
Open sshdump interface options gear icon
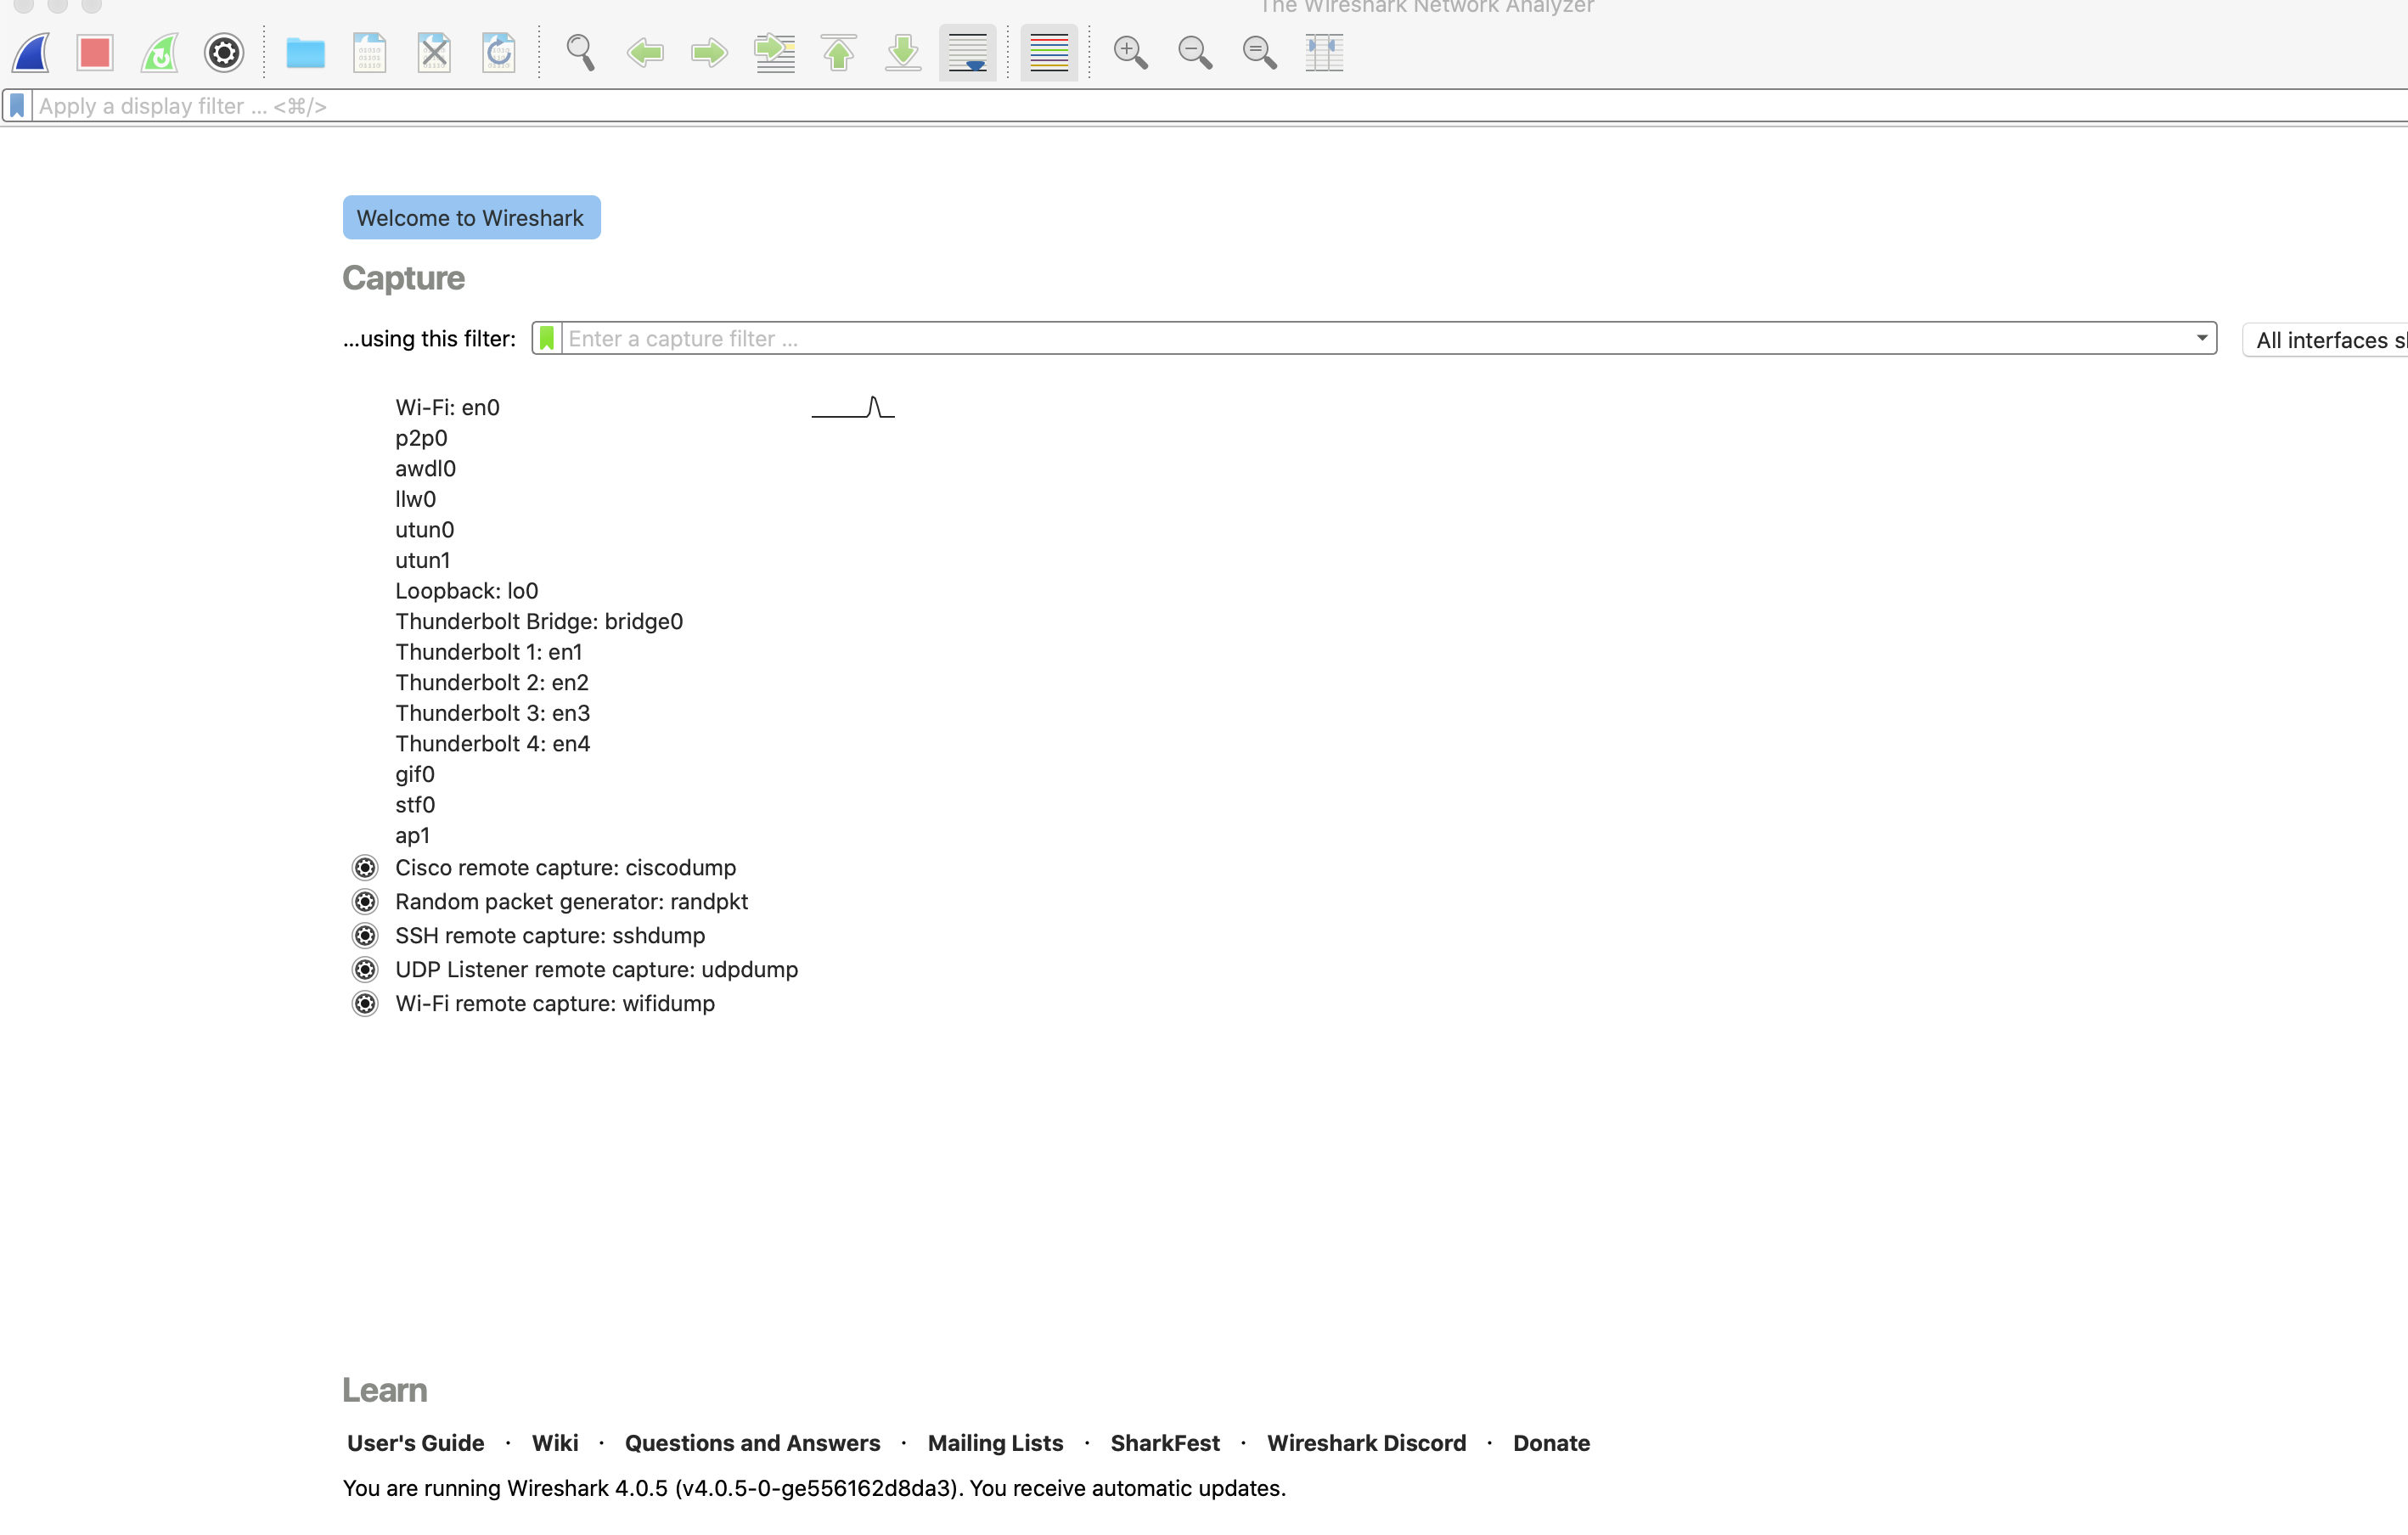(365, 936)
